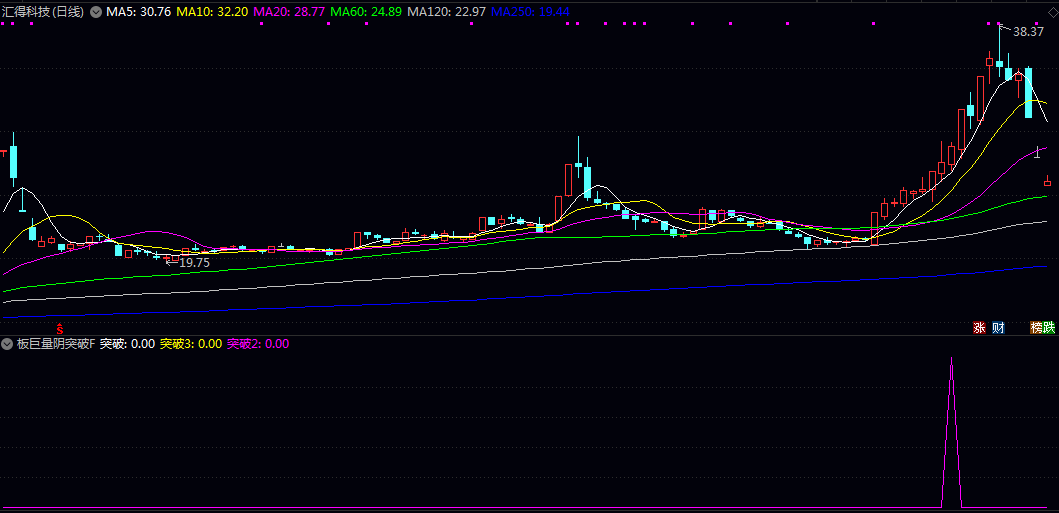1059x513 pixels.
Task: Click the MA20: 28.77 label
Action: 290,11
